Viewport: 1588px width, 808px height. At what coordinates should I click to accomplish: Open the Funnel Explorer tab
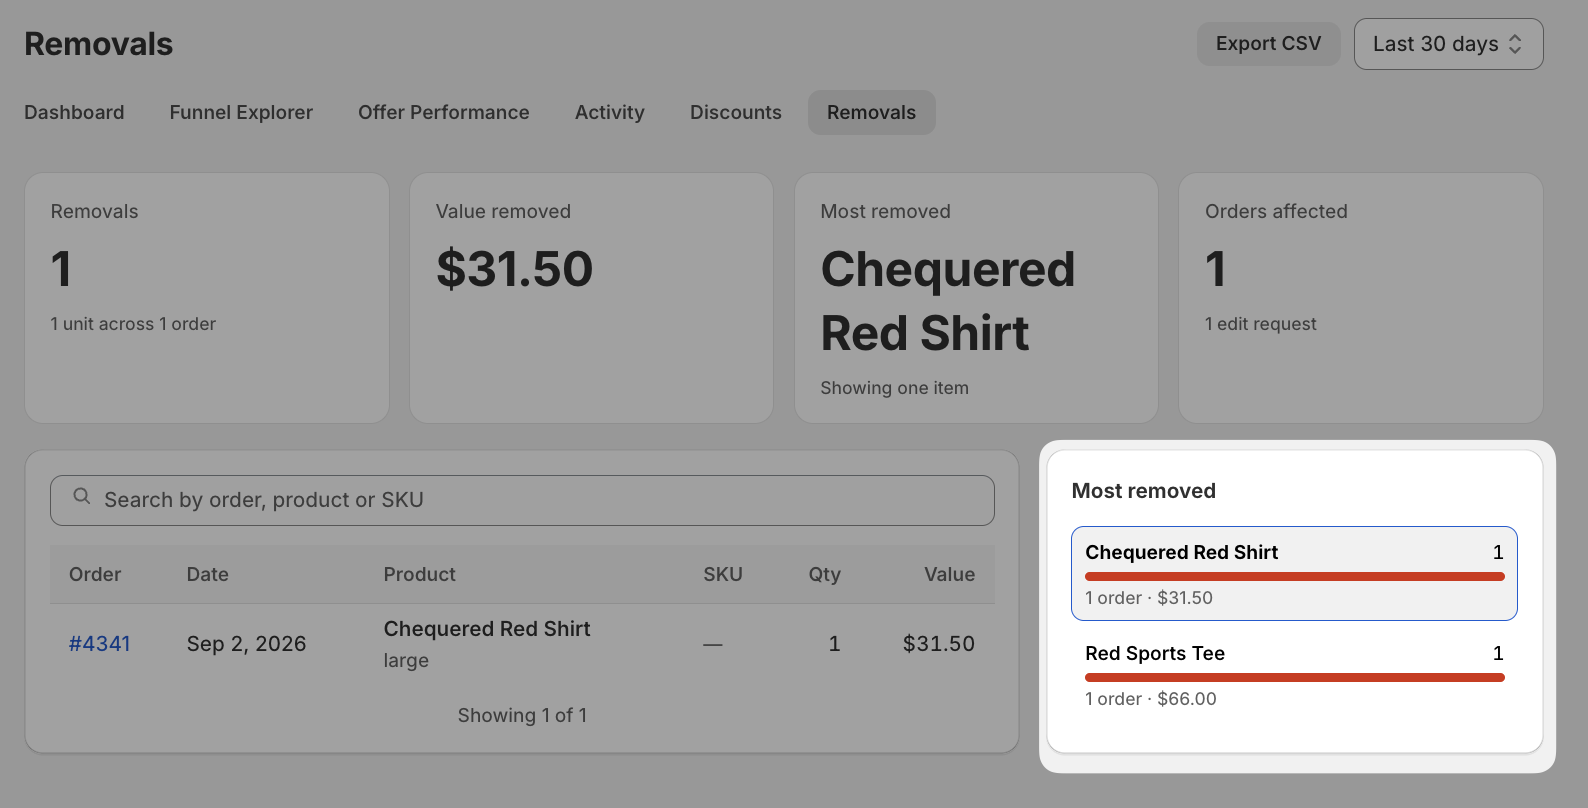[x=241, y=112]
